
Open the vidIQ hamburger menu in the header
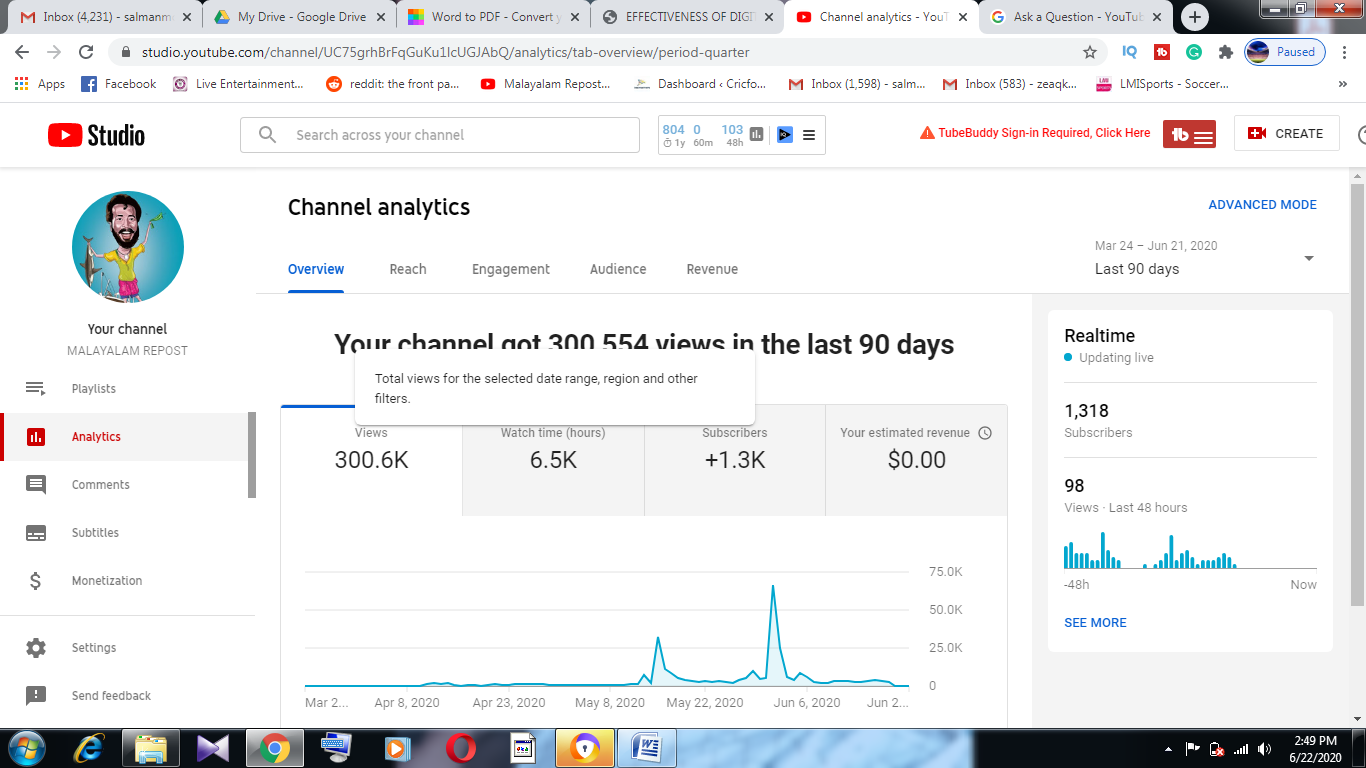[809, 135]
